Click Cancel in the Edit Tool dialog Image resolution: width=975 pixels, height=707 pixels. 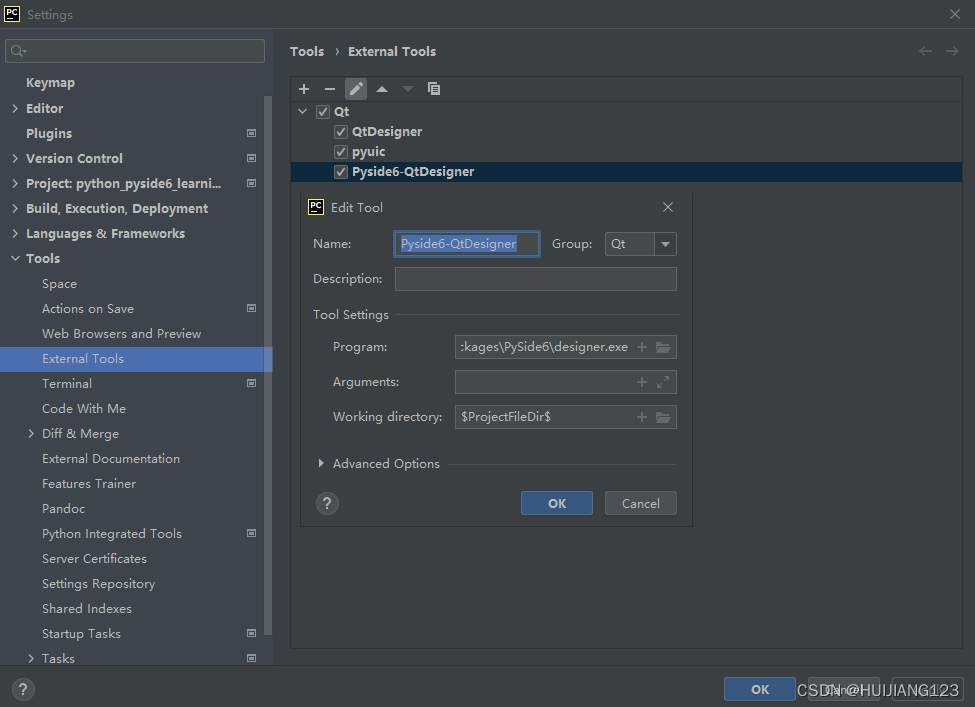coord(640,503)
